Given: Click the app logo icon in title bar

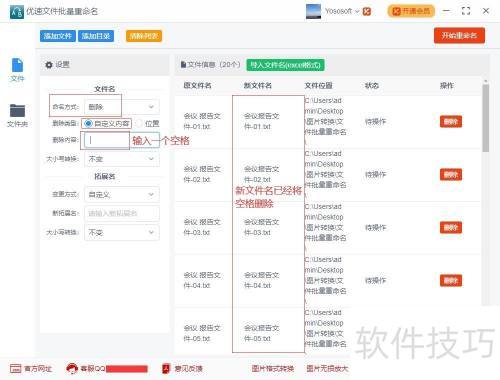Looking at the screenshot, I should (x=17, y=12).
